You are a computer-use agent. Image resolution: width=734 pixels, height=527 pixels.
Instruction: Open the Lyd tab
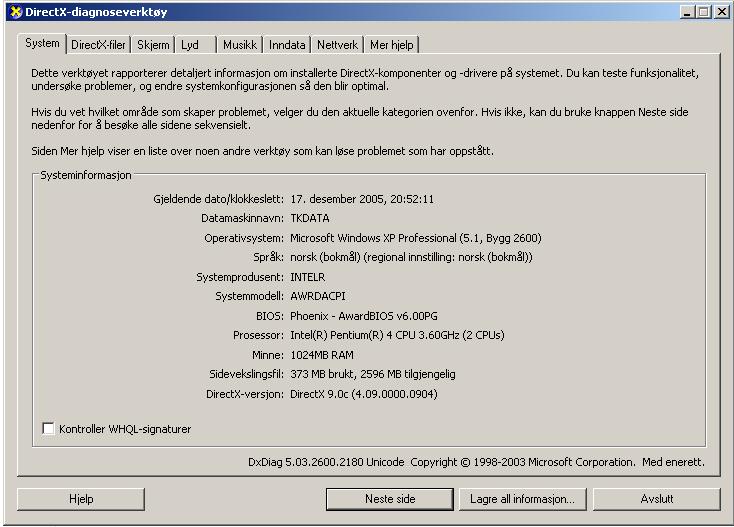click(196, 45)
